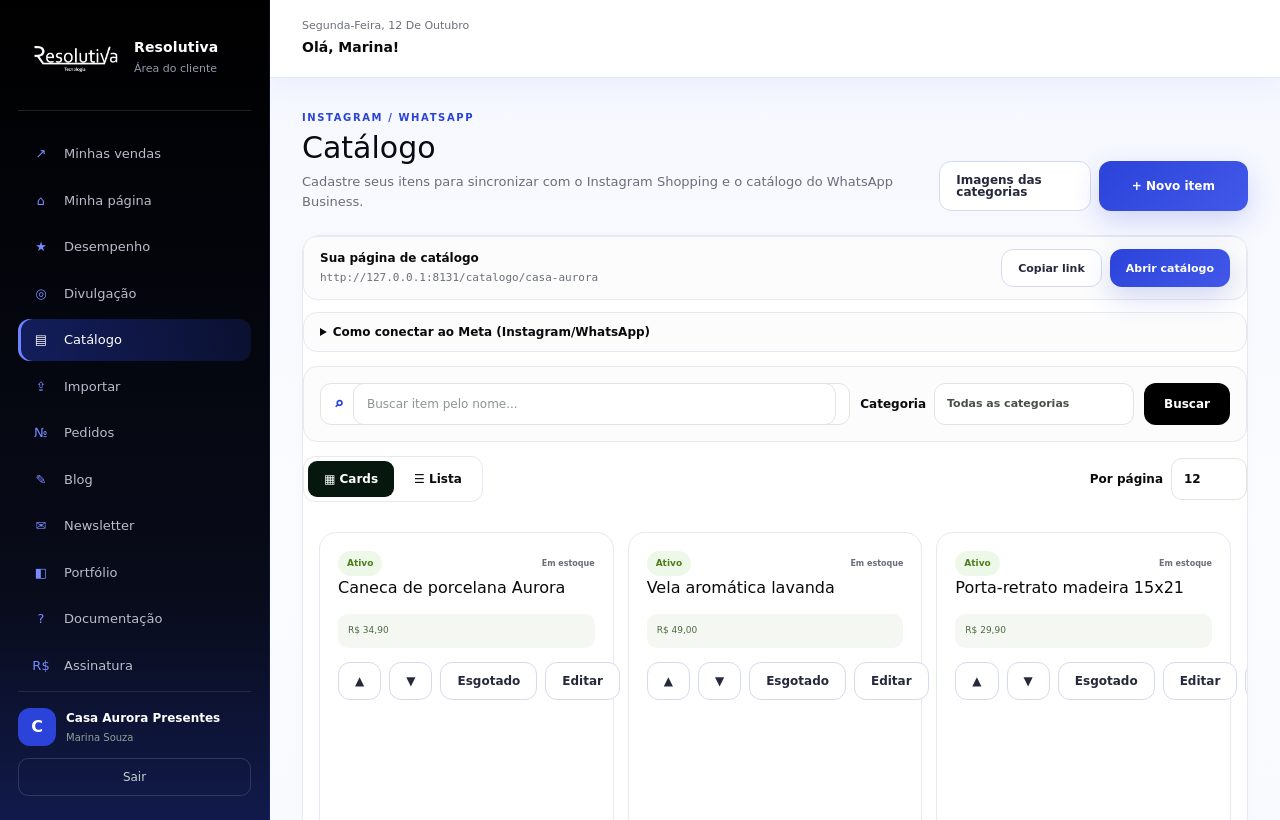Click Sair to log out
Image resolution: width=1280 pixels, height=820 pixels.
pos(134,777)
